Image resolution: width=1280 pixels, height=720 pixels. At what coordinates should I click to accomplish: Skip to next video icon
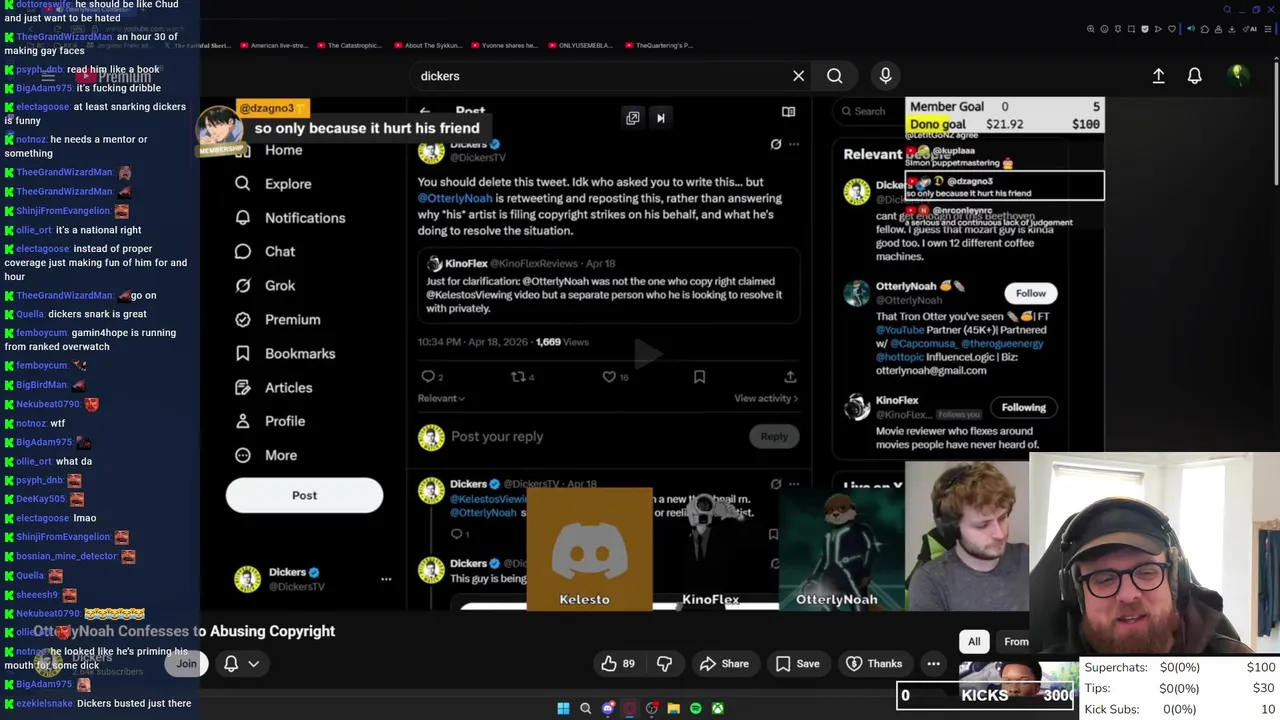661,118
